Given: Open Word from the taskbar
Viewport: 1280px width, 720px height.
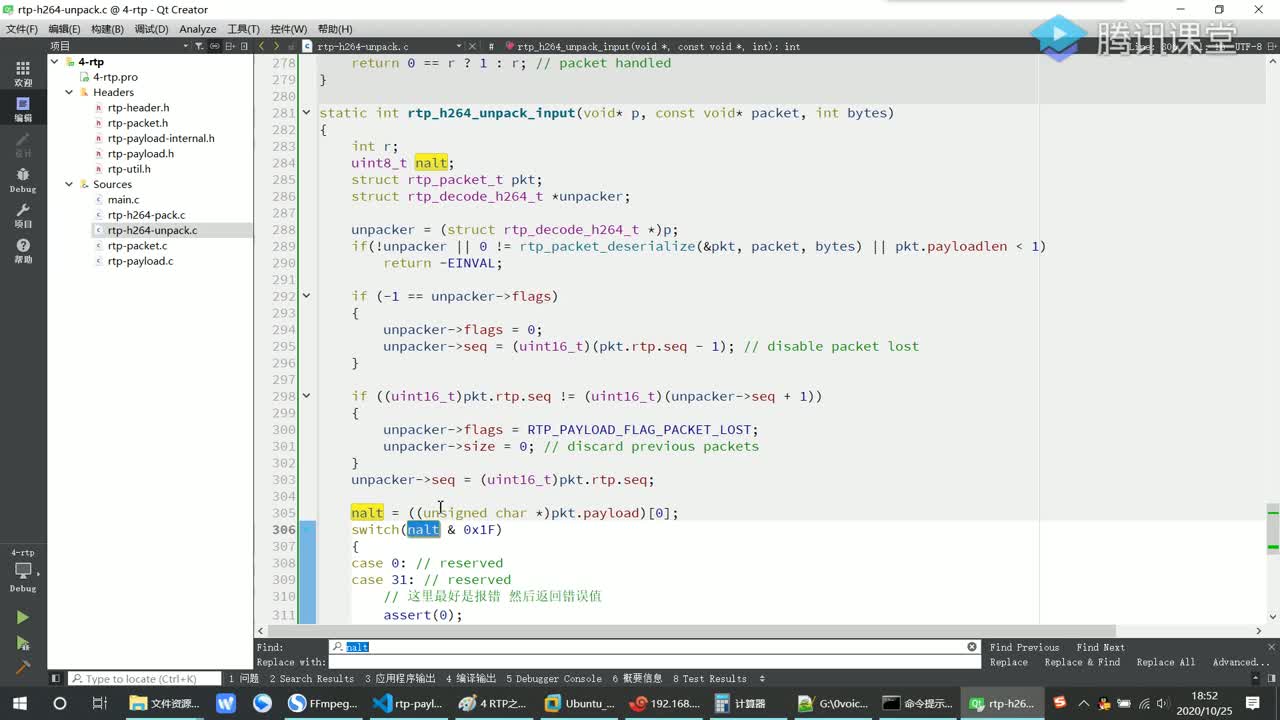Looking at the screenshot, I should (x=225, y=703).
